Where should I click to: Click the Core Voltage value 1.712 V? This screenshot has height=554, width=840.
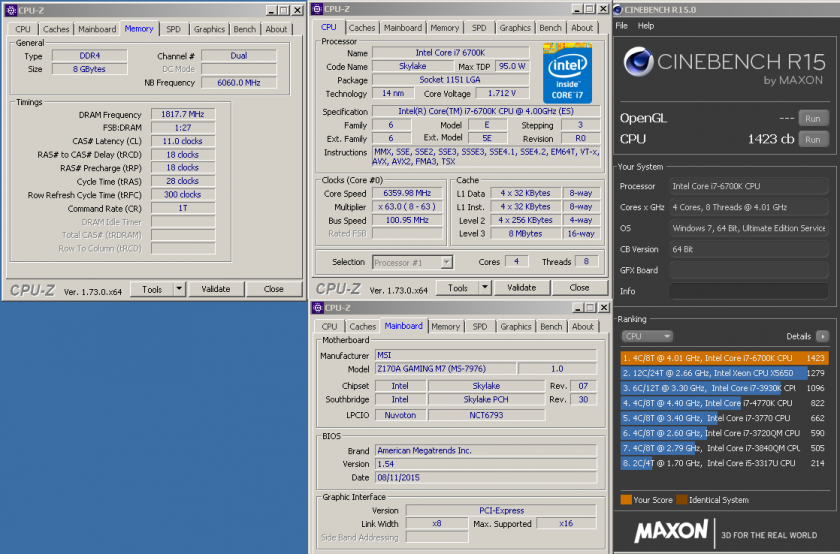[502, 93]
